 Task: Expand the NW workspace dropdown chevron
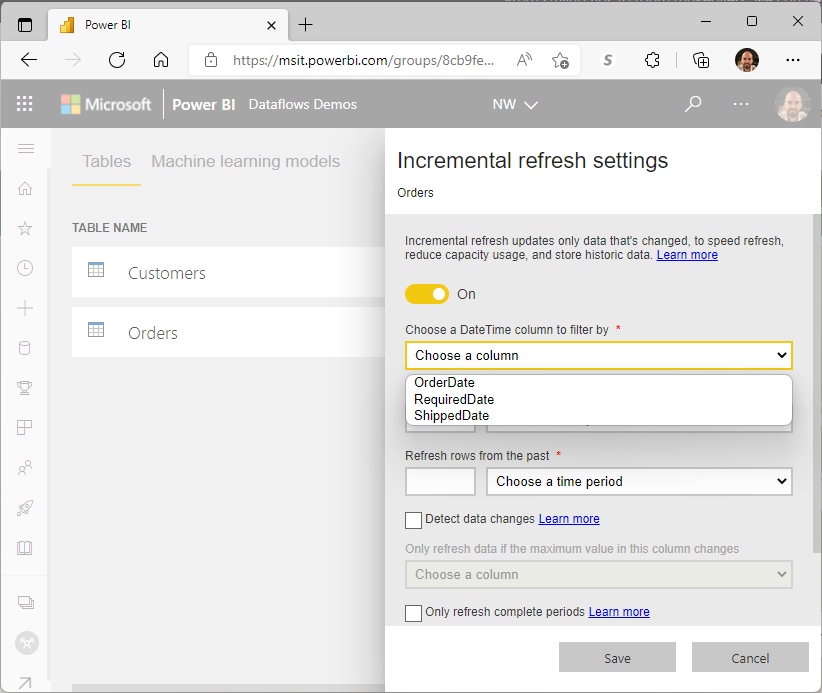[531, 105]
